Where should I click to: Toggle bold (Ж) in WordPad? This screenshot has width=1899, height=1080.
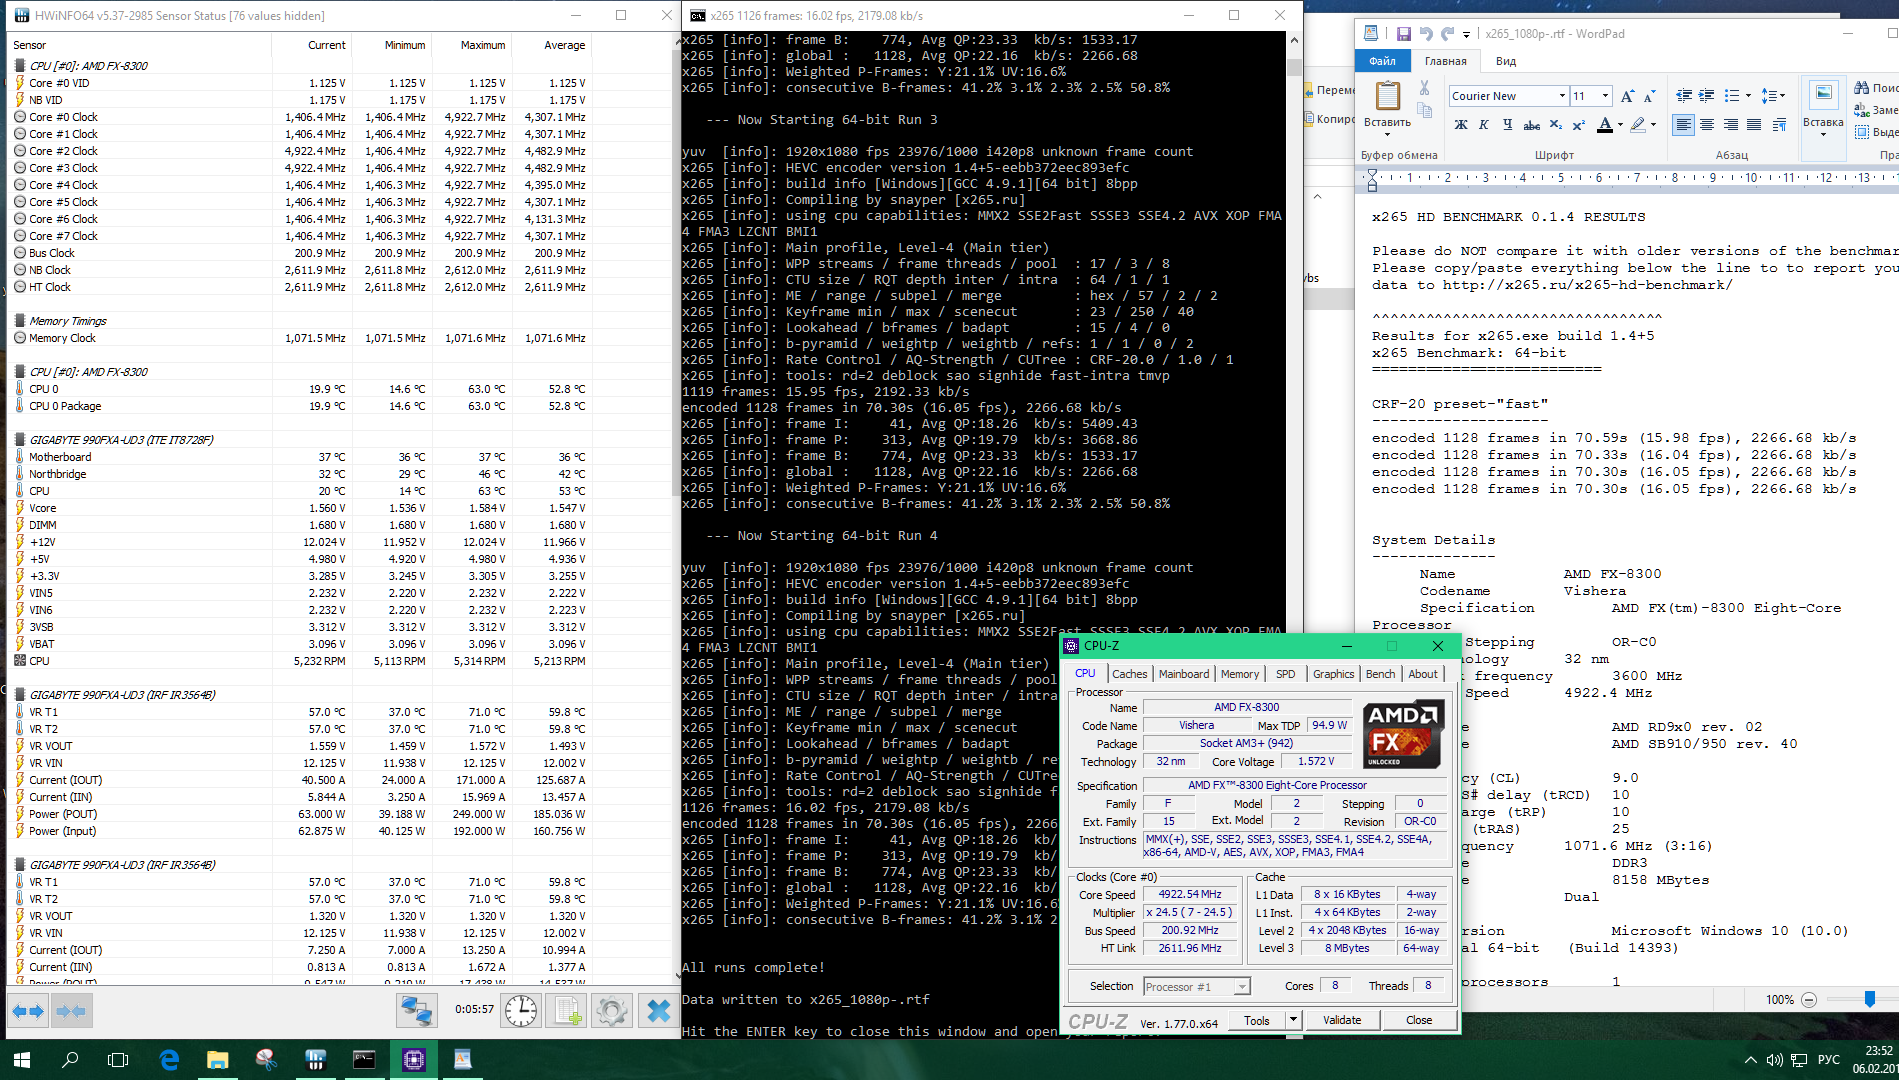pos(1461,125)
